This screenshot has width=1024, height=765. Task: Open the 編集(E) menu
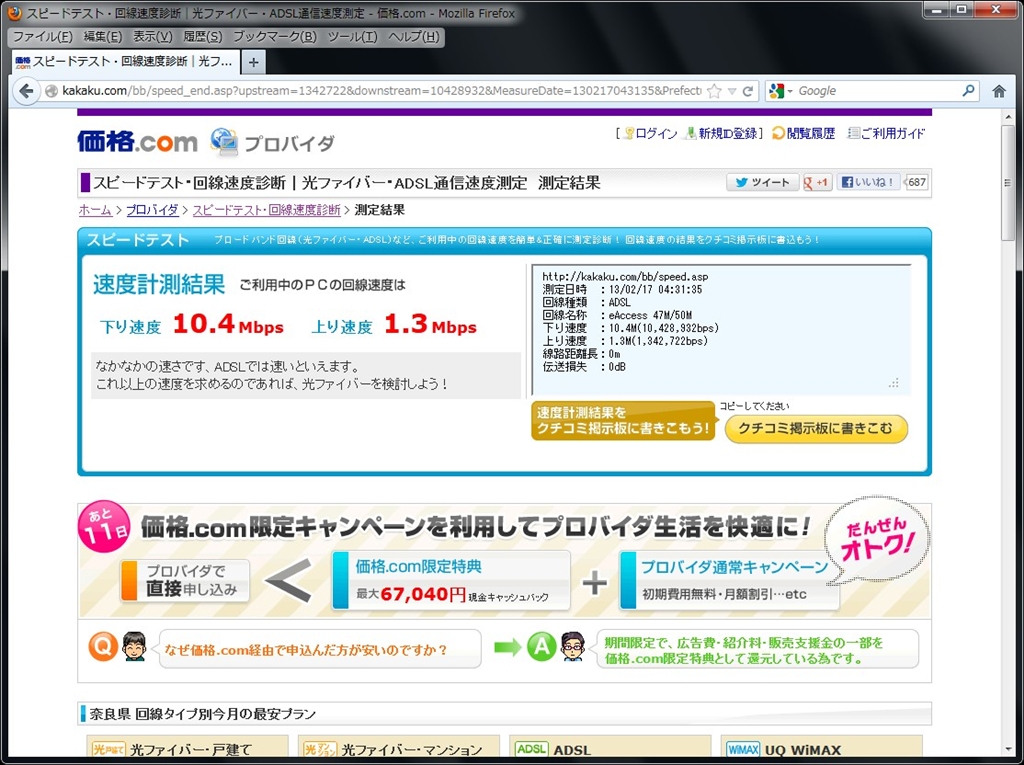103,37
